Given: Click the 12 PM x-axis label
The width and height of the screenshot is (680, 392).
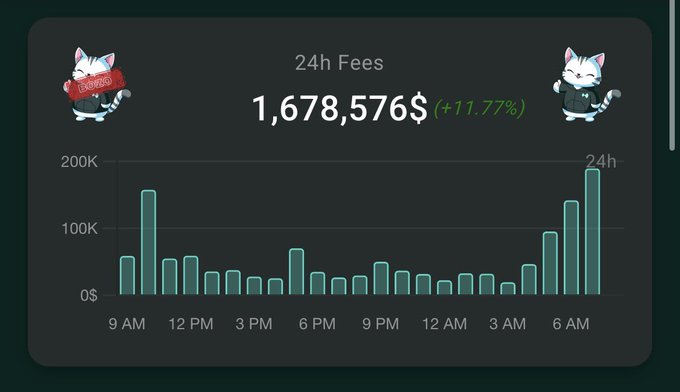Looking at the screenshot, I should point(191,324).
